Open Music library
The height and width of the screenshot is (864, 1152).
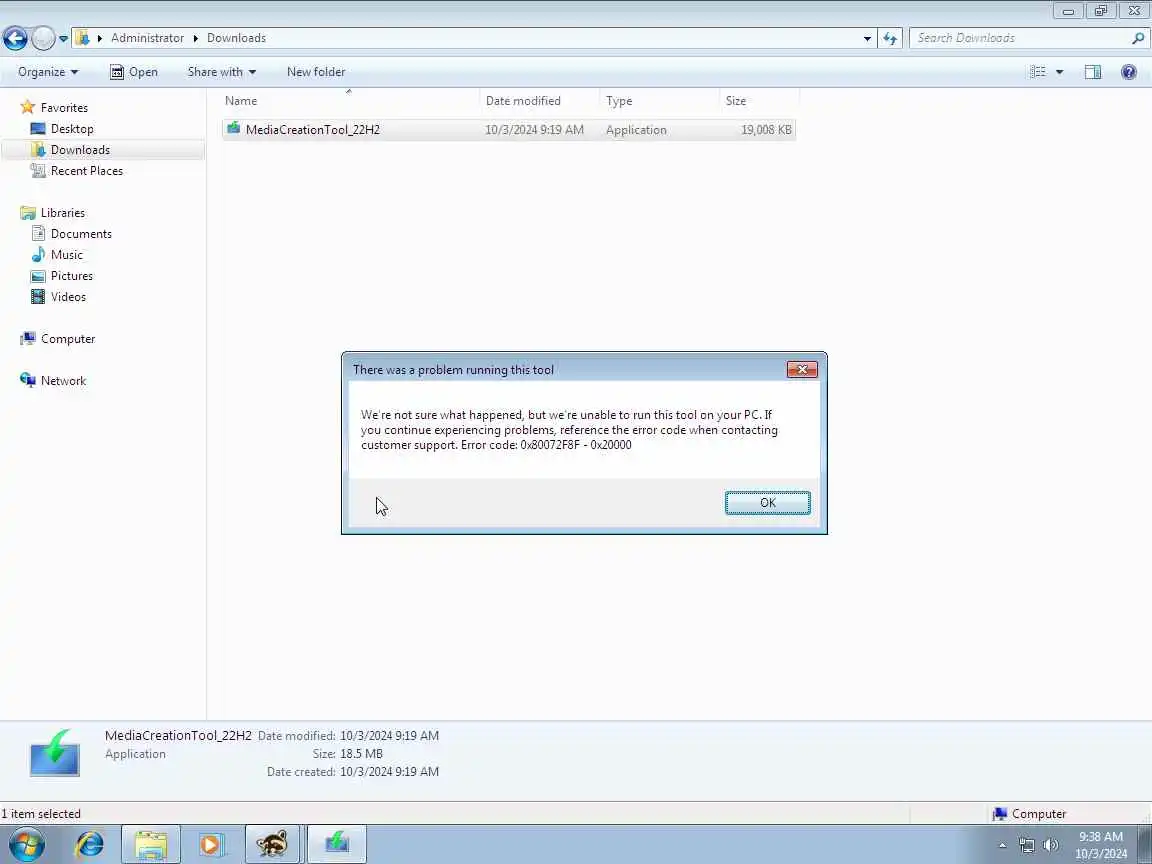tap(67, 255)
